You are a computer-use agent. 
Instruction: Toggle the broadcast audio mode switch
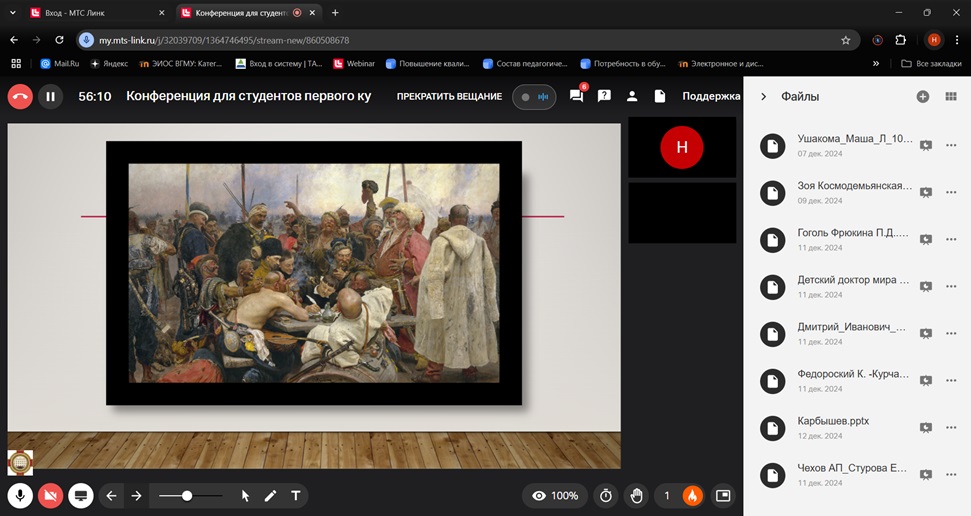[x=534, y=97]
